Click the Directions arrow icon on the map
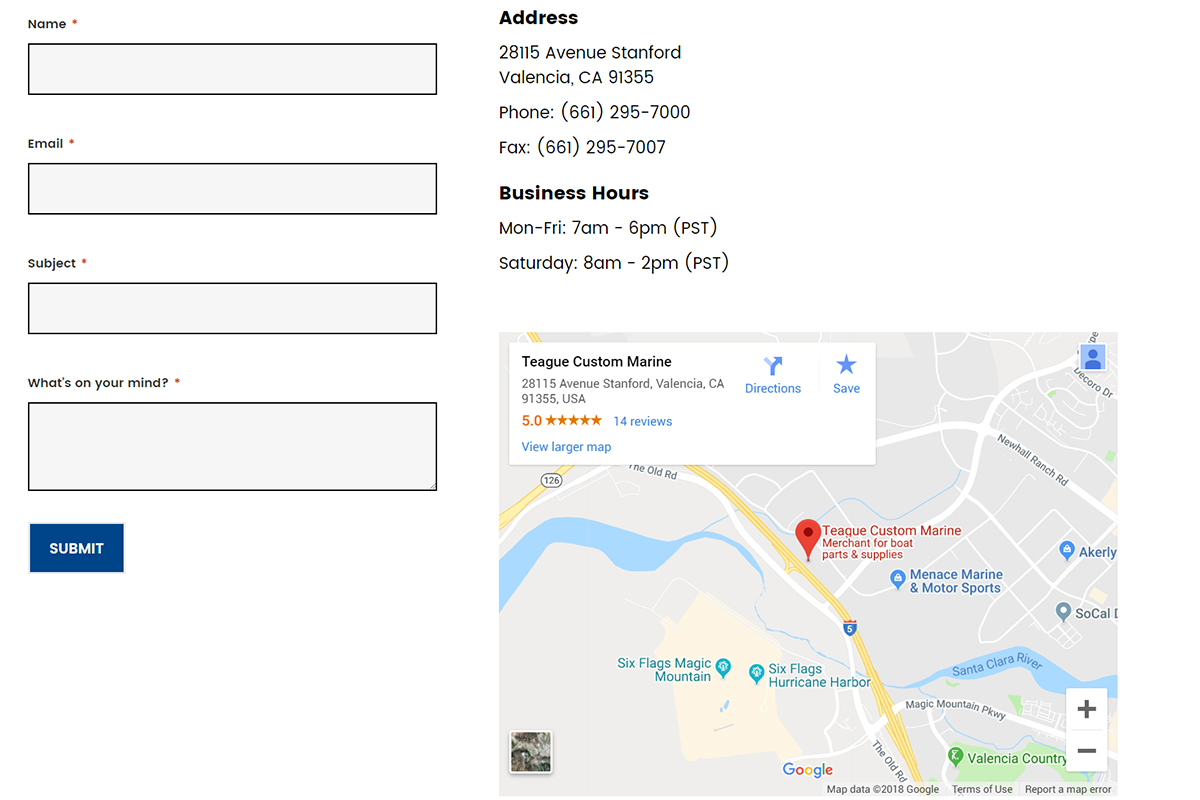 pyautogui.click(x=773, y=366)
